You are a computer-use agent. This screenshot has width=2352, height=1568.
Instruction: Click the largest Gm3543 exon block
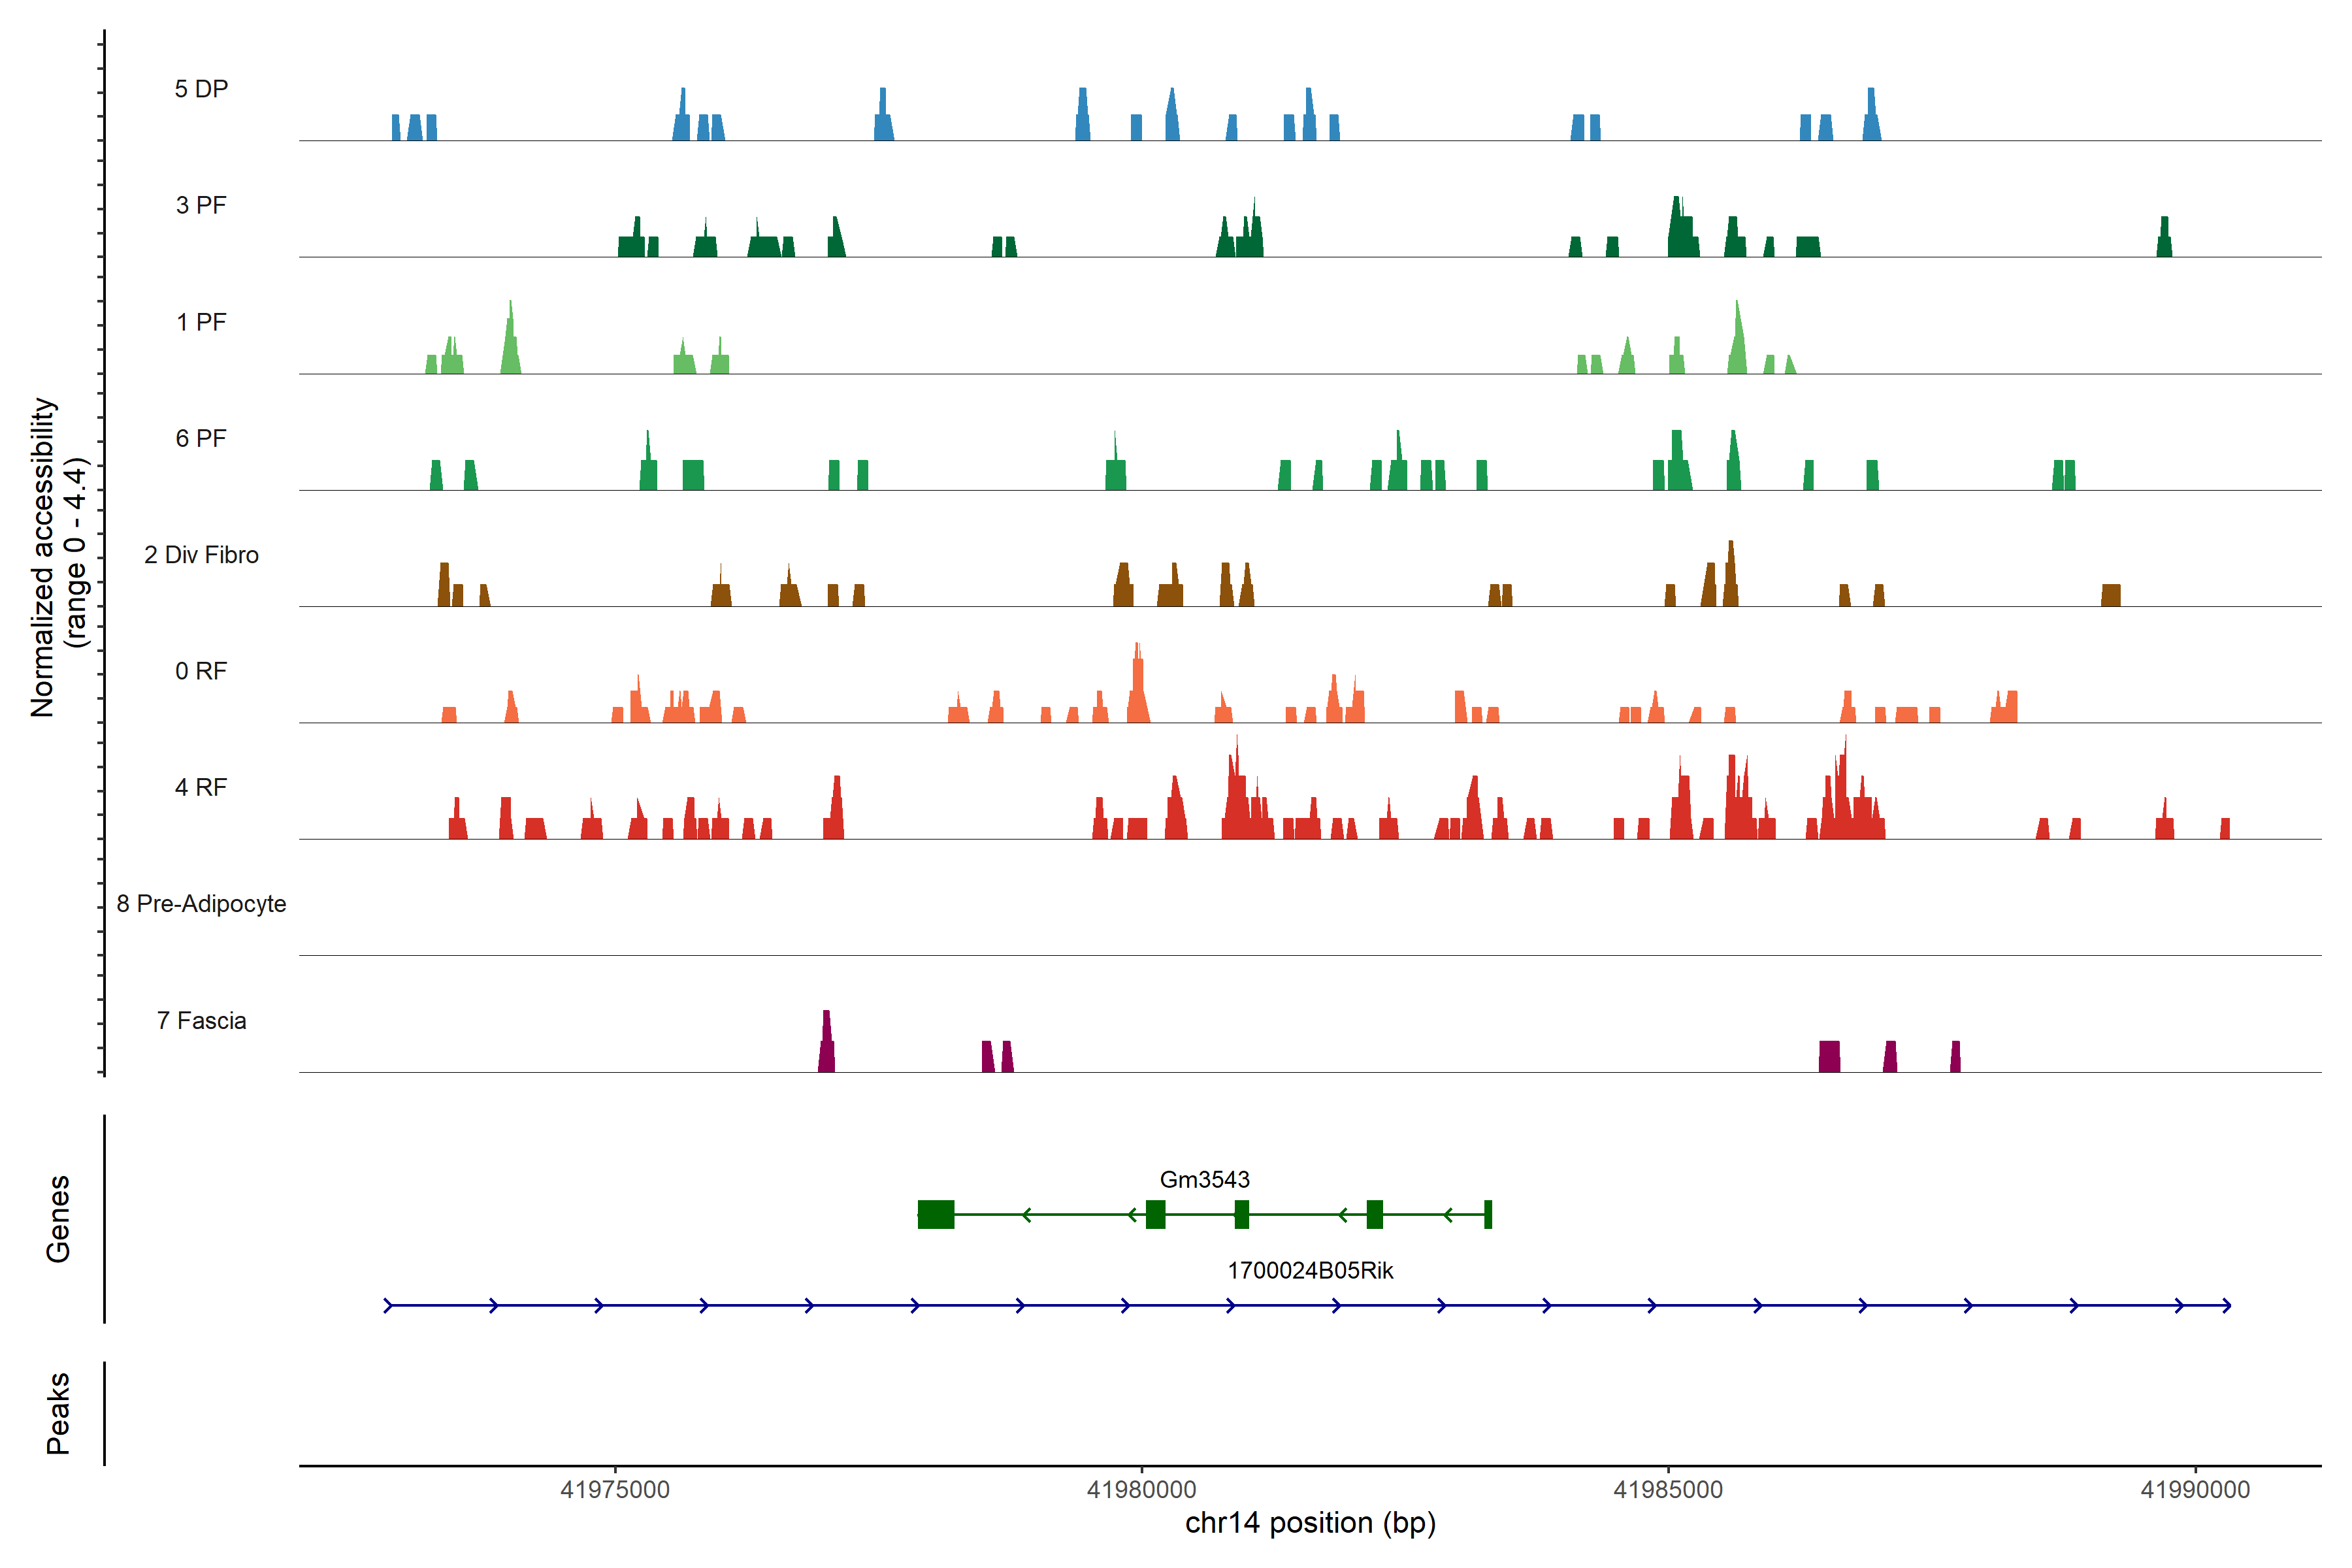936,1214
